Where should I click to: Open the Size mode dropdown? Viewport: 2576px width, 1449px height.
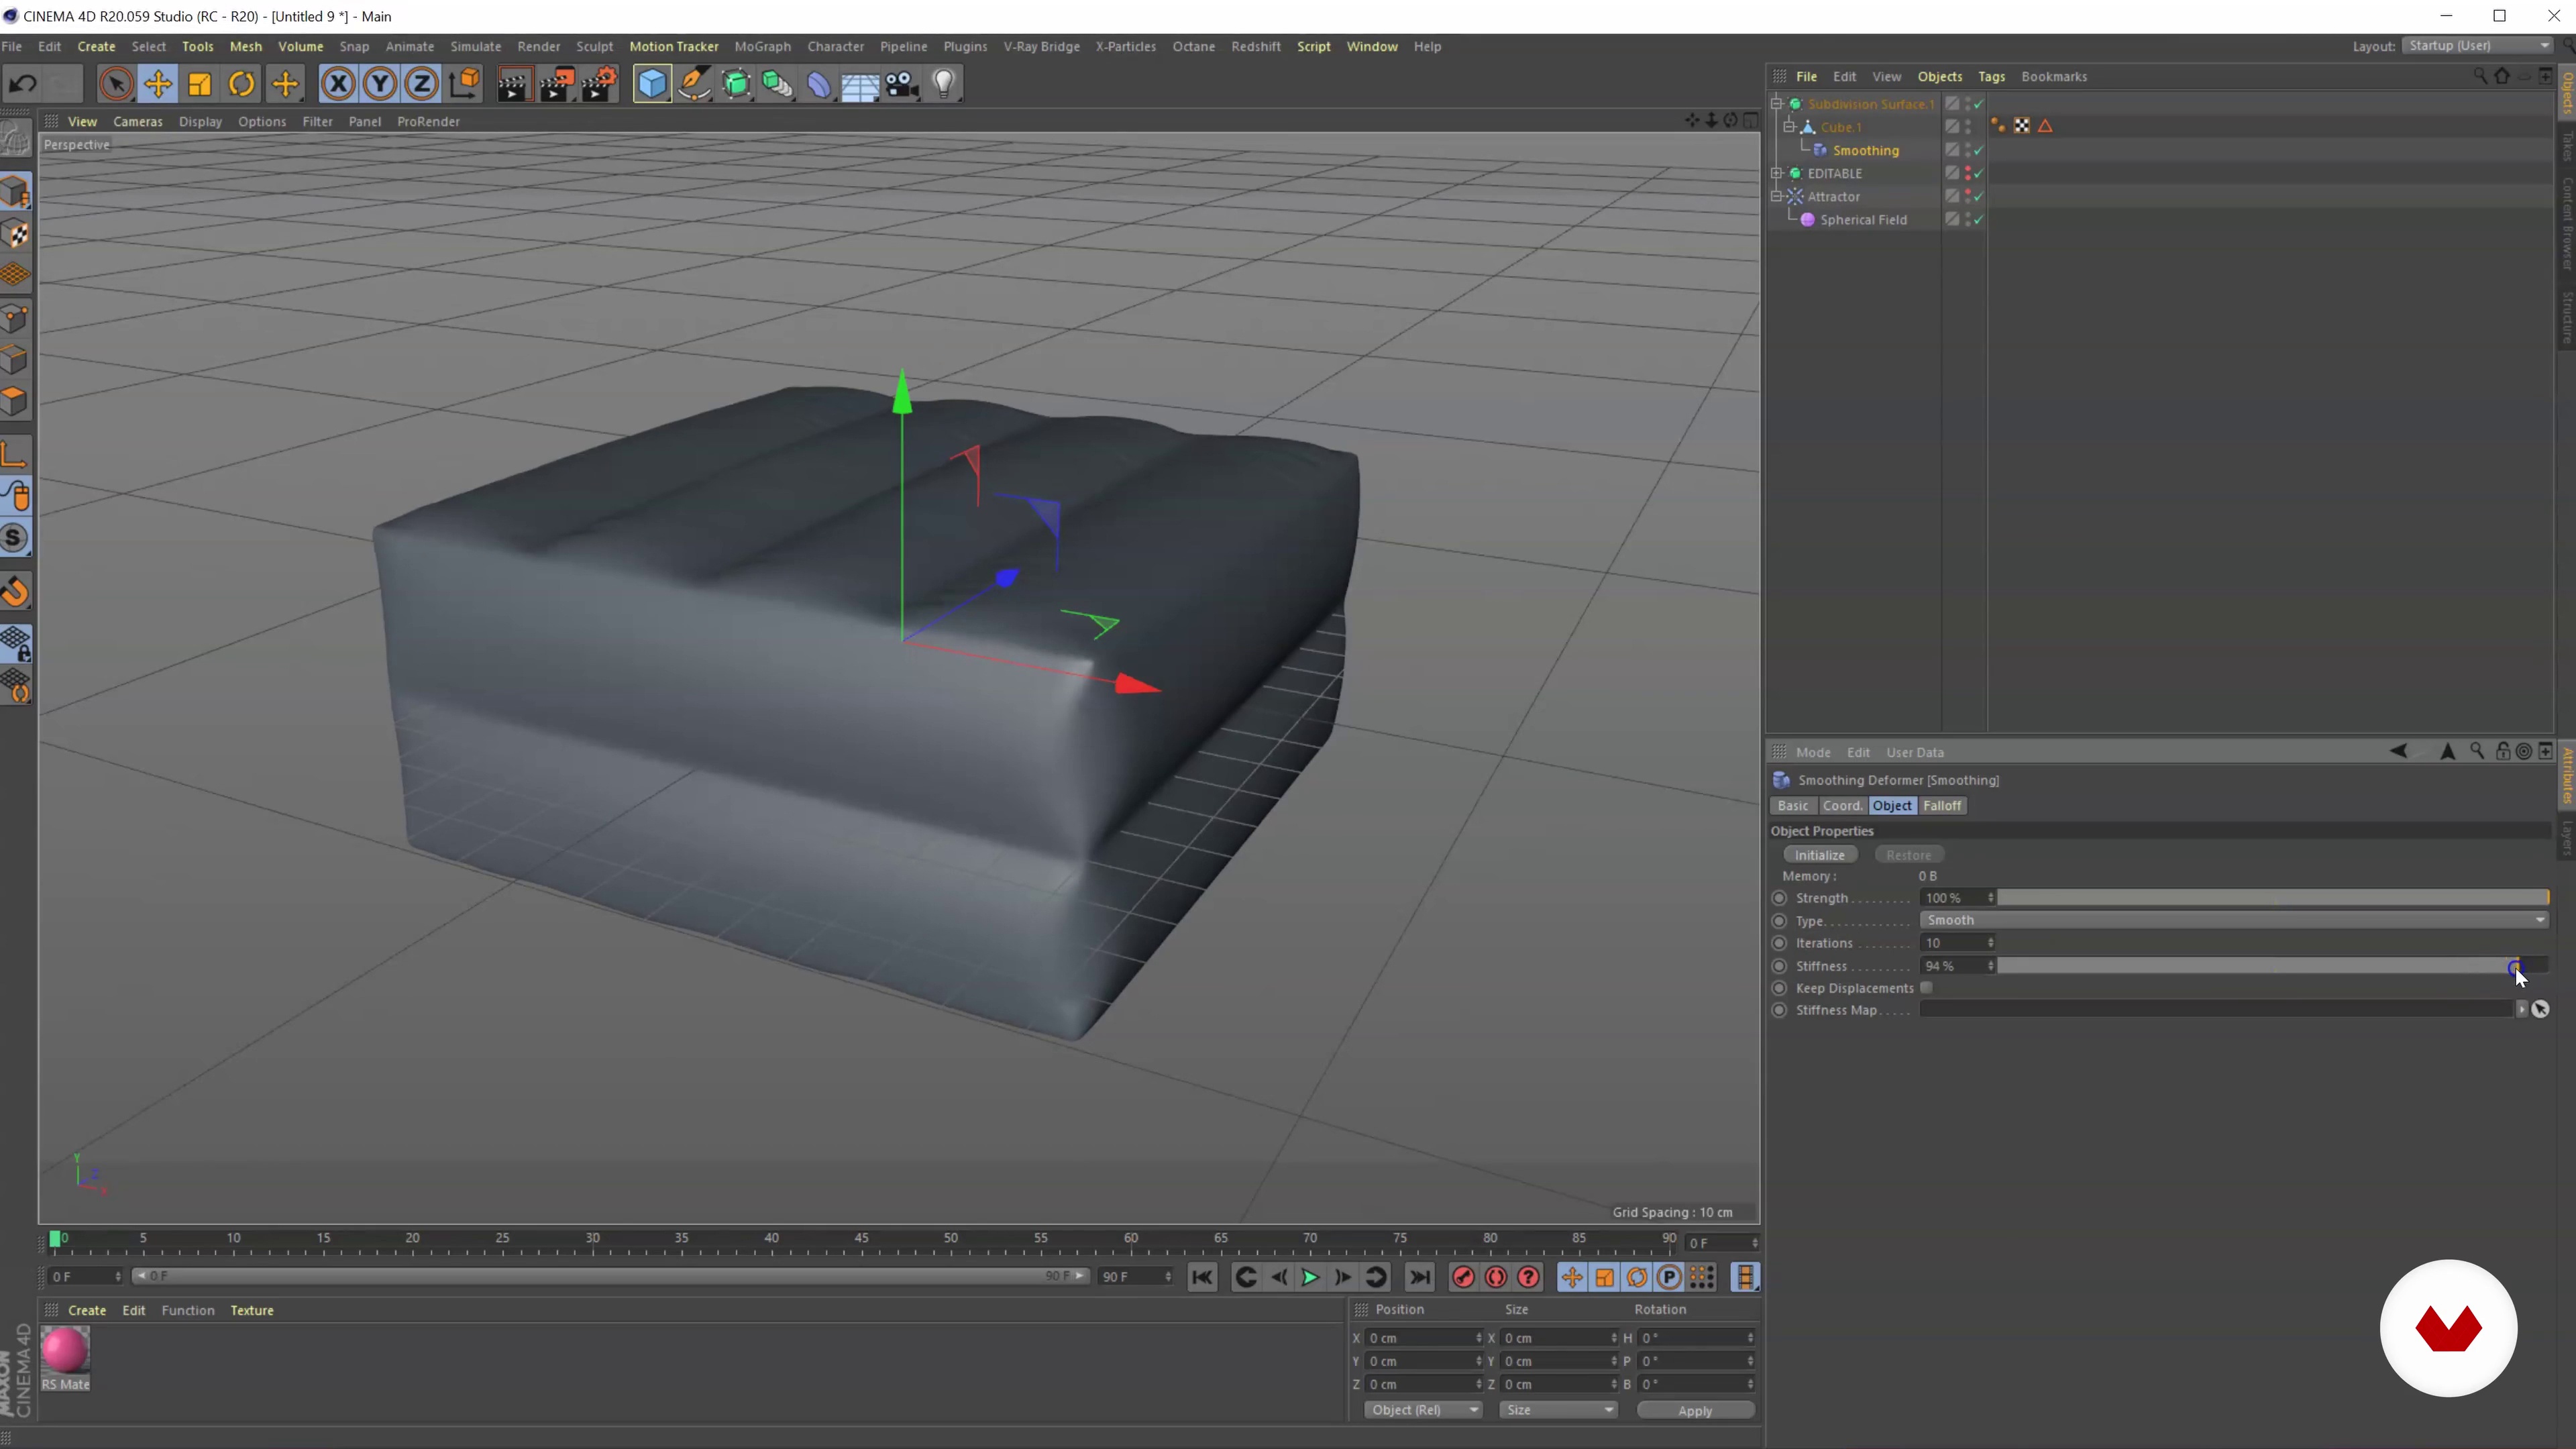[1558, 1410]
